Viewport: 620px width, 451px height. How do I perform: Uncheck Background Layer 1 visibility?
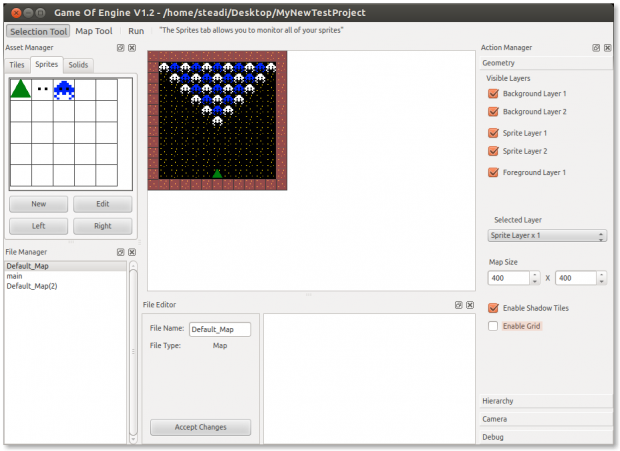pos(493,94)
